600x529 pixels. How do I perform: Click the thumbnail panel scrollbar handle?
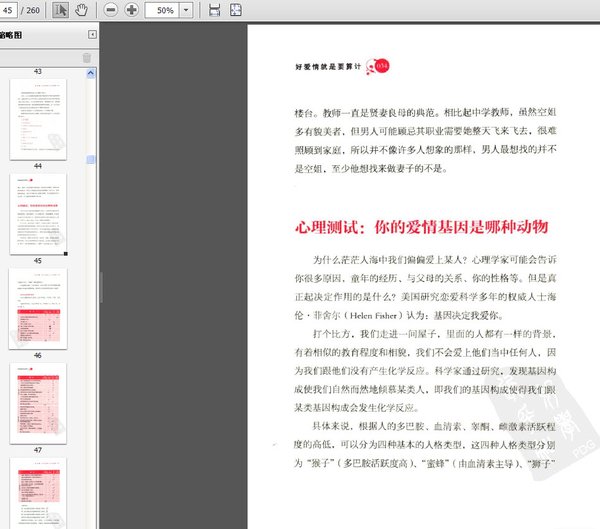[x=91, y=159]
